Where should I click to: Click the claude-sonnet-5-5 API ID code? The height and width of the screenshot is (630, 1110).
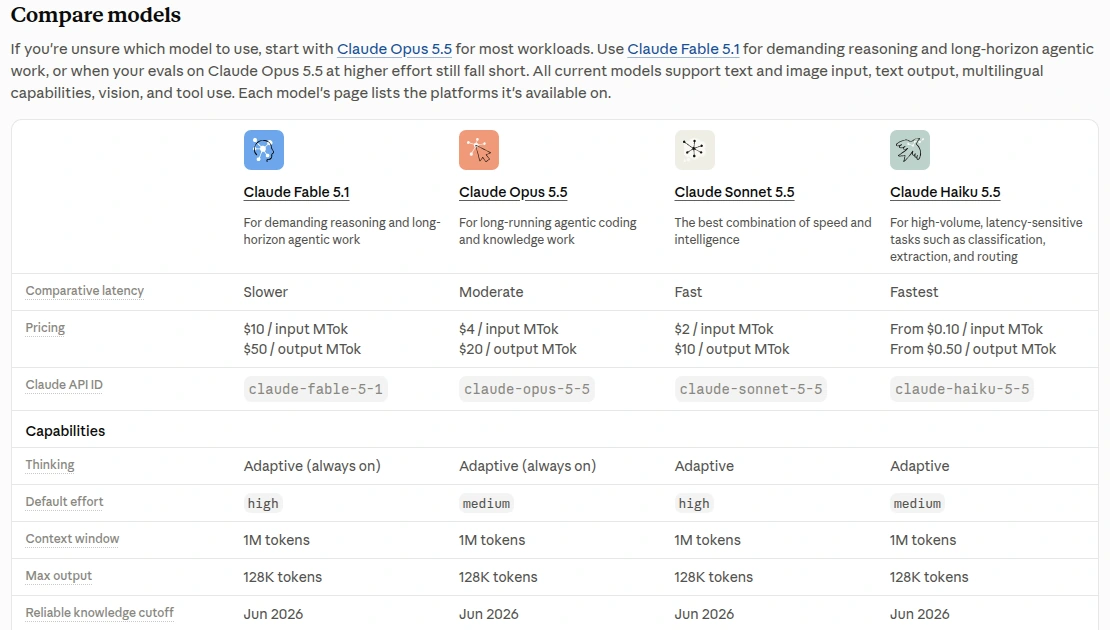coord(751,389)
